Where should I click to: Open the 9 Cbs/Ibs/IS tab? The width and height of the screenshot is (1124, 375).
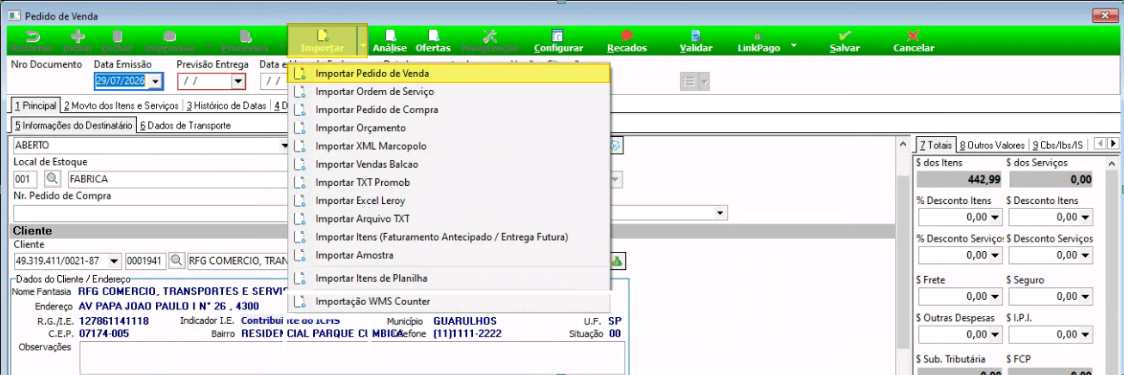click(x=1058, y=145)
